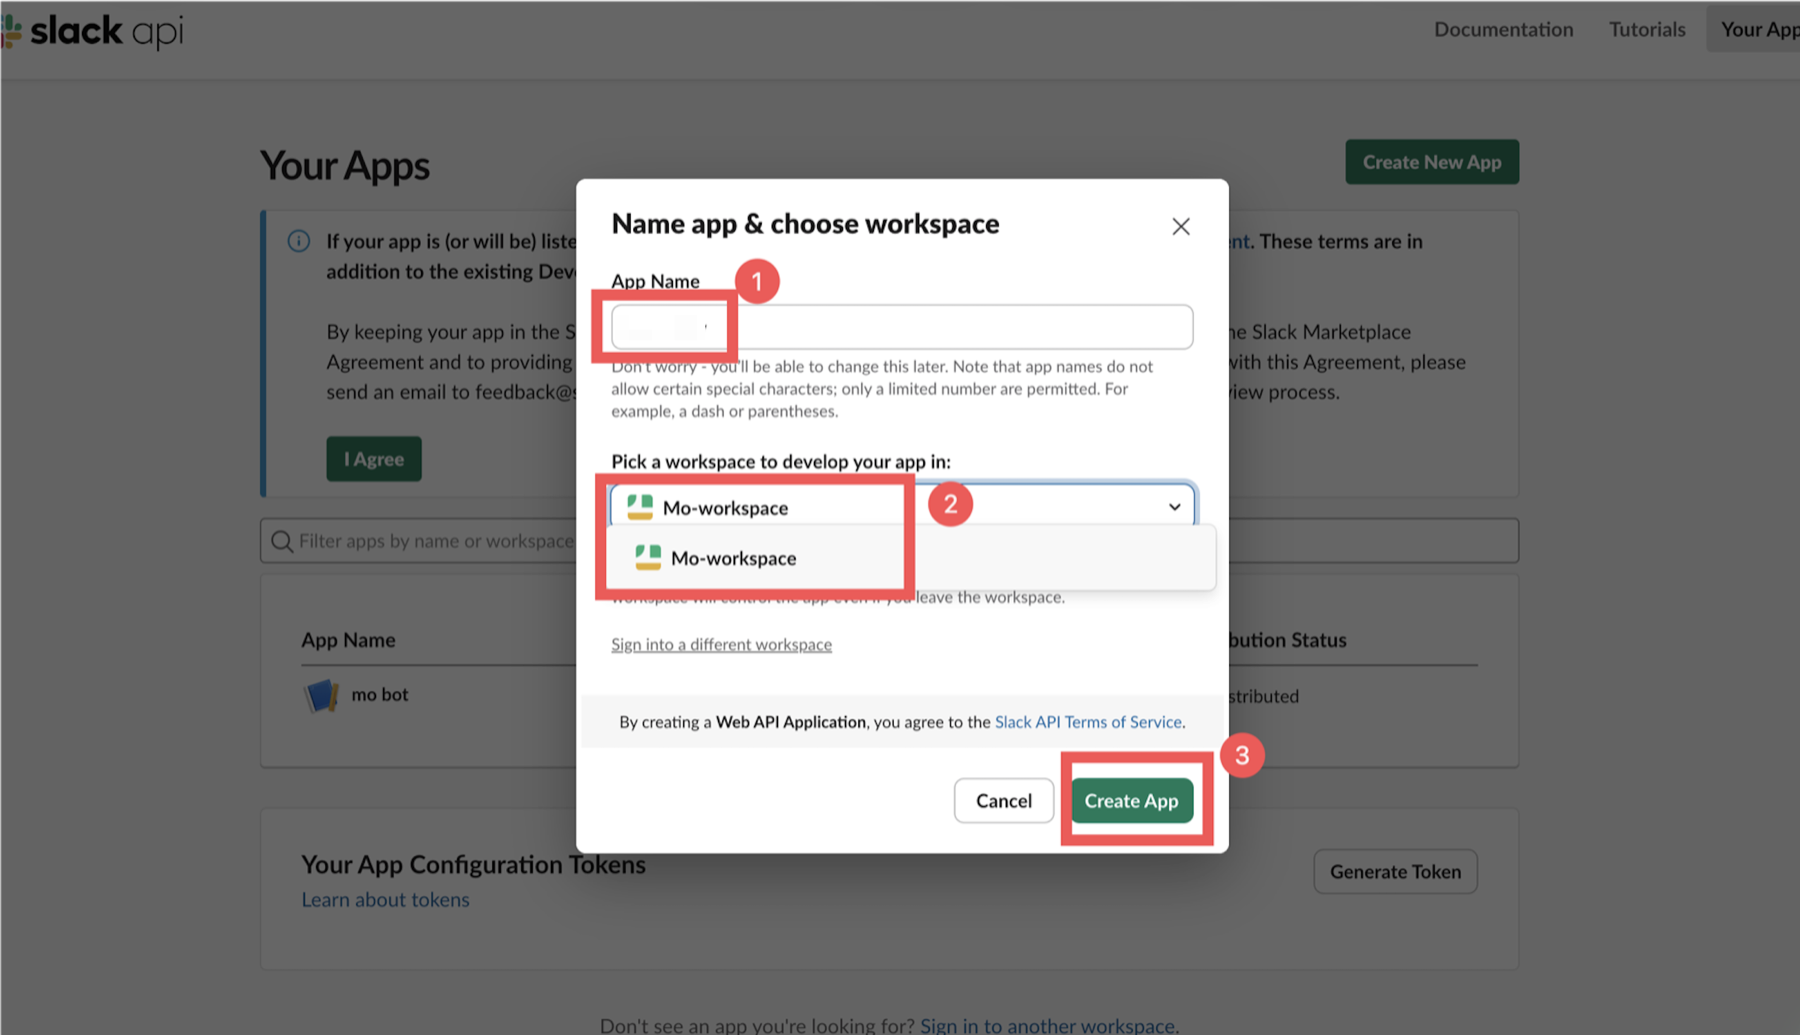Click the Slack api logo
Viewport: 1800px width, 1035px height.
[93, 31]
